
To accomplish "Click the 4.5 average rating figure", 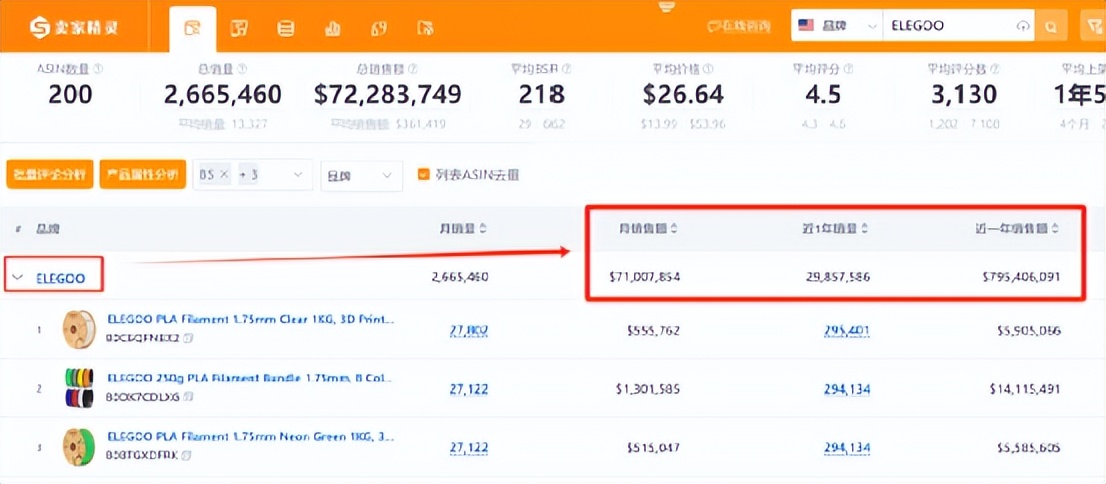I will click(822, 95).
